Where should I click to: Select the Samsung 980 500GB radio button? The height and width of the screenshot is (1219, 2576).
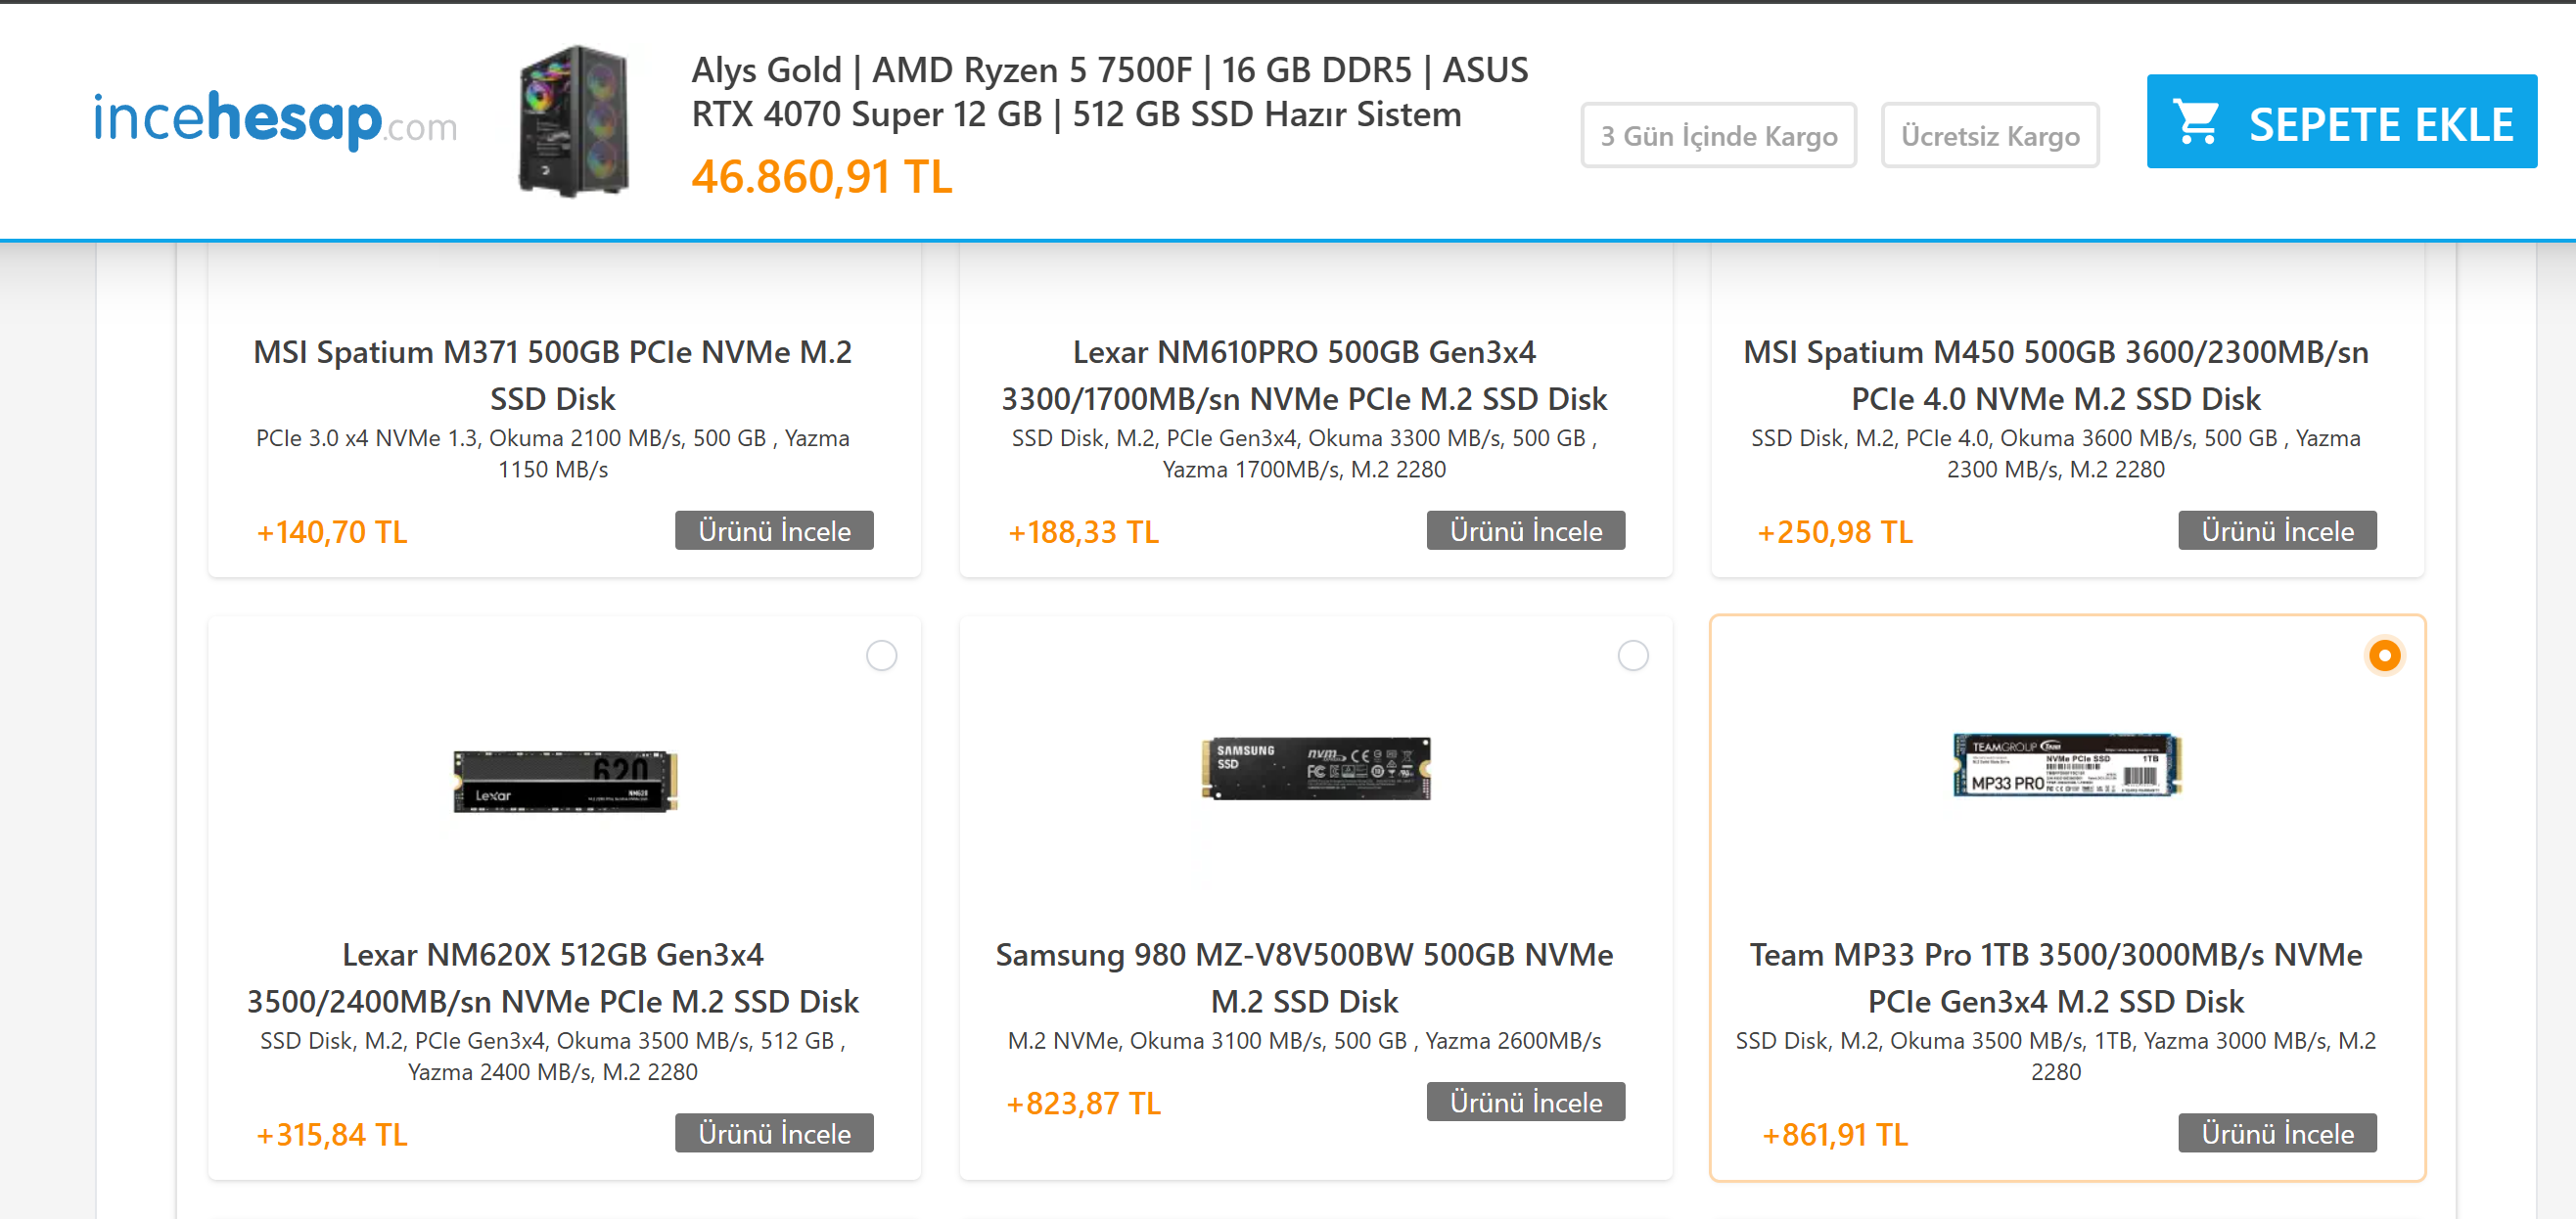[1632, 656]
